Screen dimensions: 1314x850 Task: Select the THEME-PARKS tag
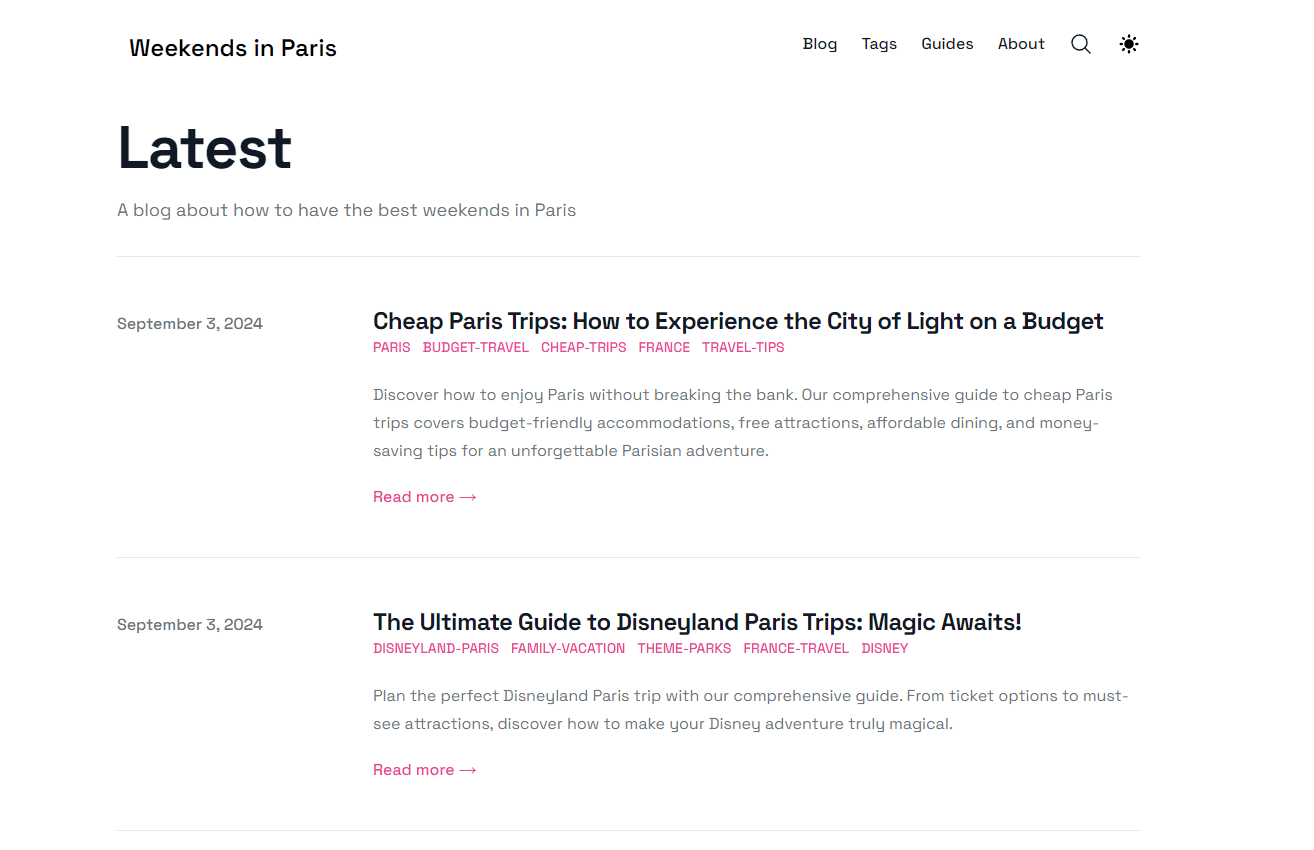pos(684,648)
